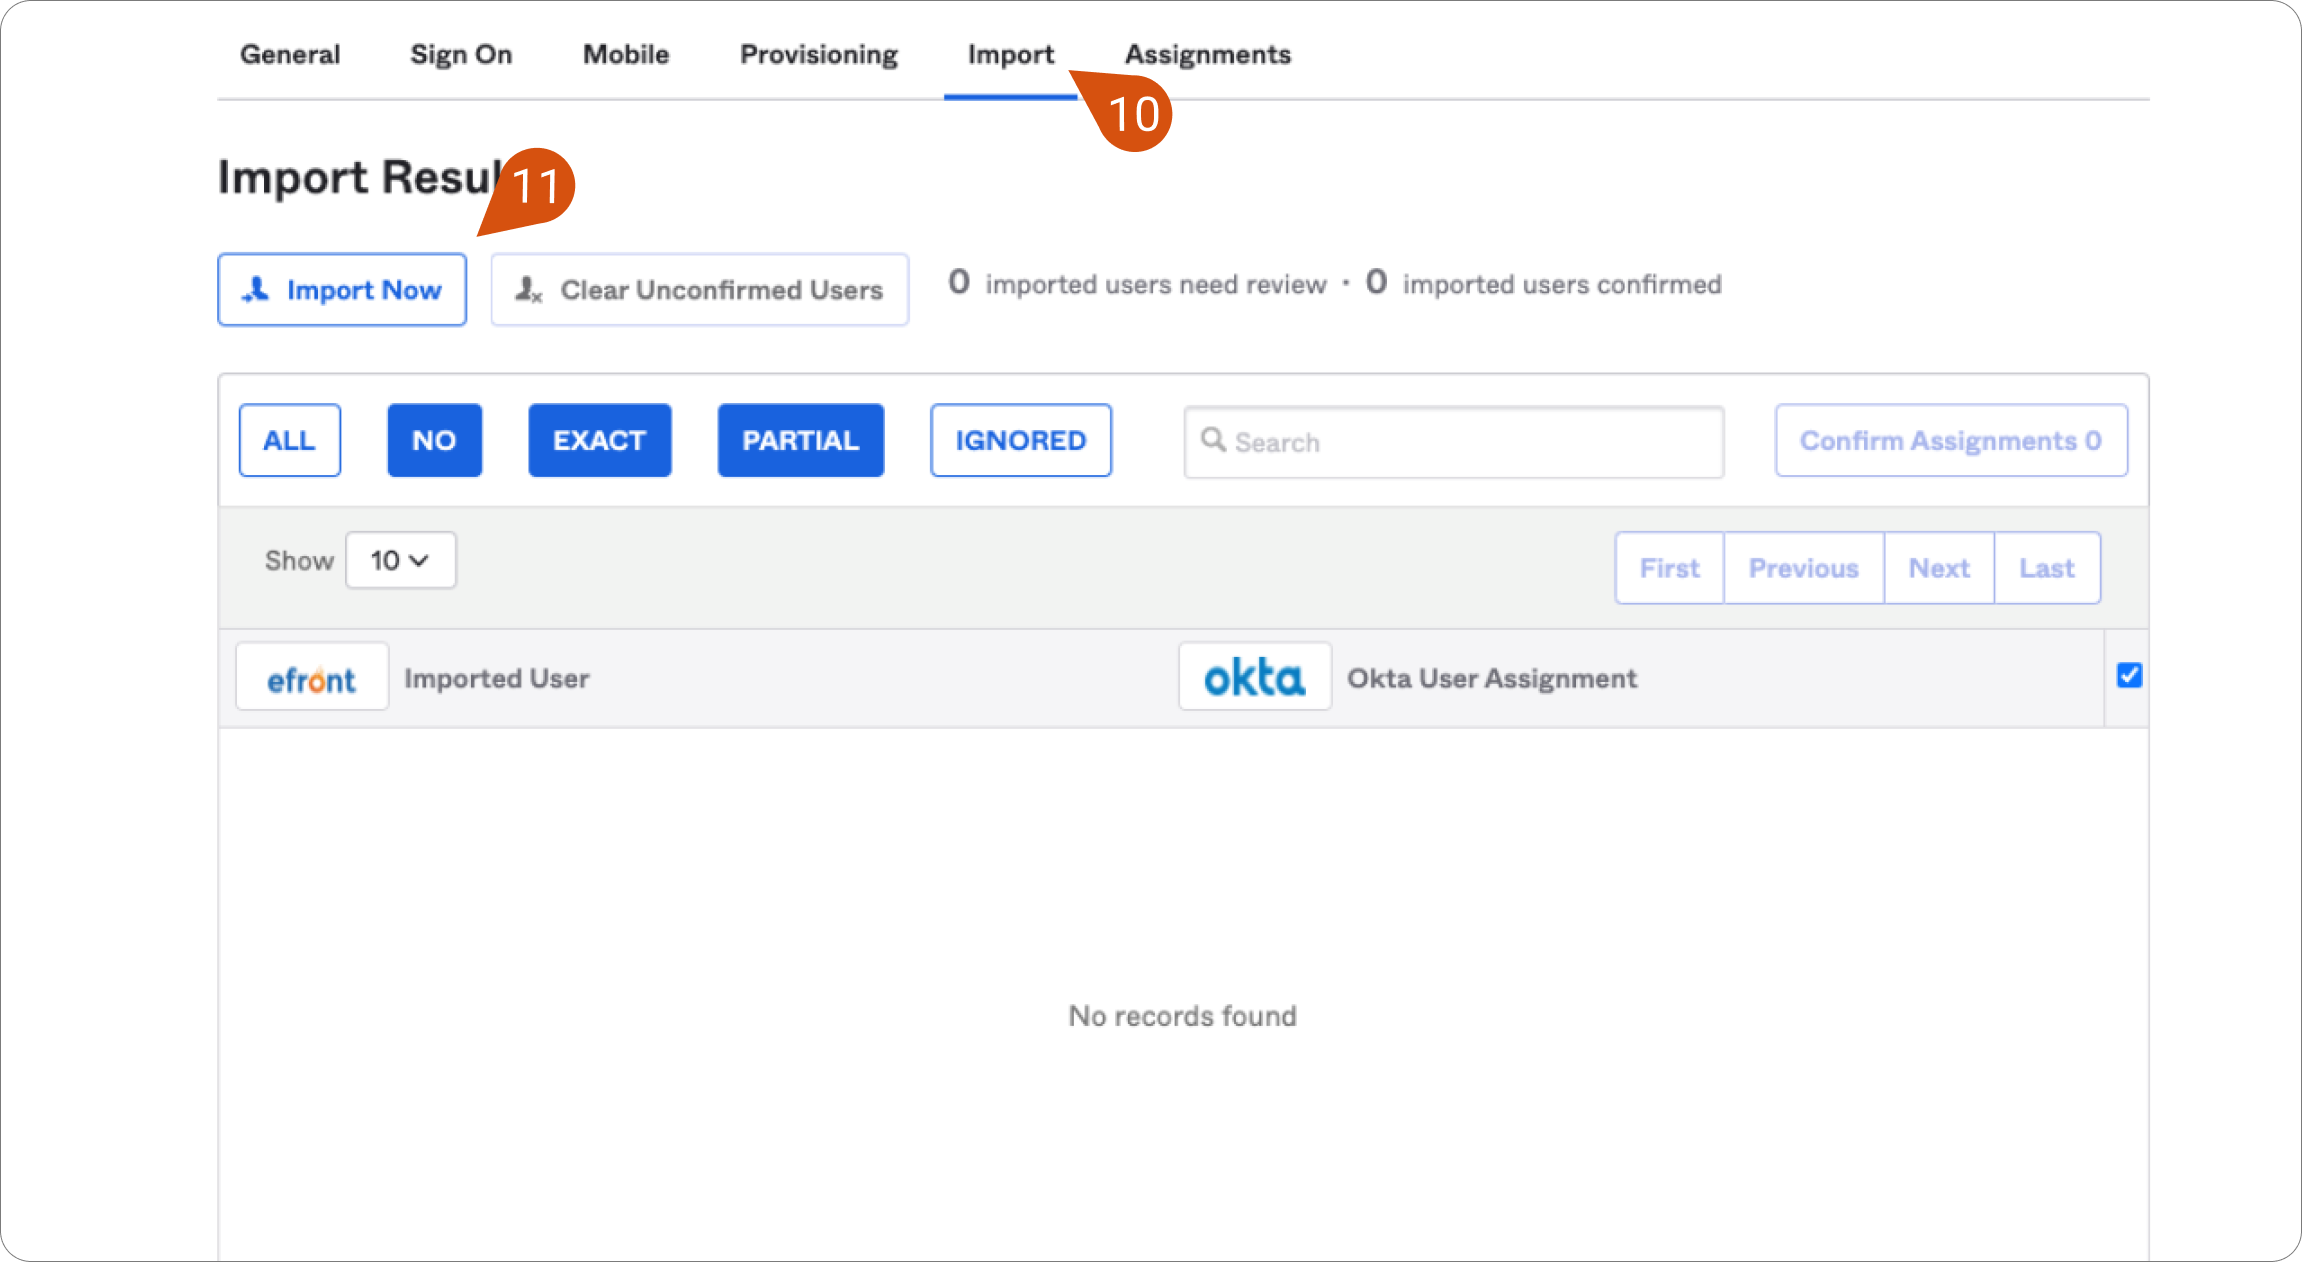The image size is (2302, 1262).
Task: Click the Import Now button
Action: pyautogui.click(x=342, y=290)
